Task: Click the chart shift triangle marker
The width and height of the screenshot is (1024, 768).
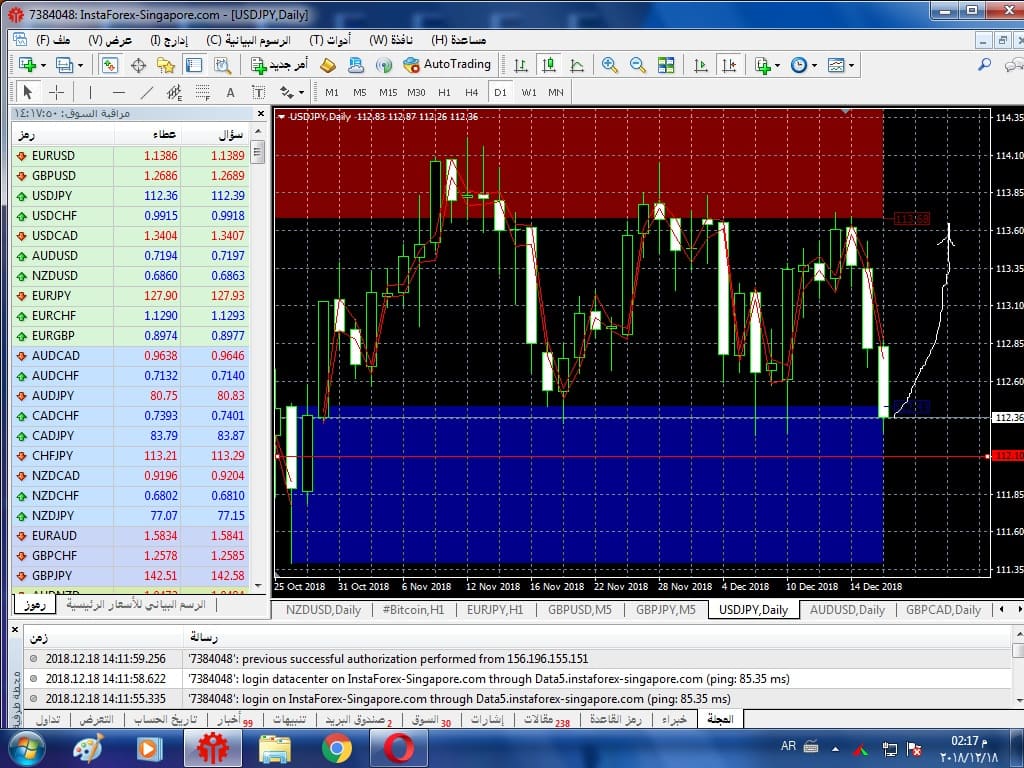Action: tap(846, 112)
